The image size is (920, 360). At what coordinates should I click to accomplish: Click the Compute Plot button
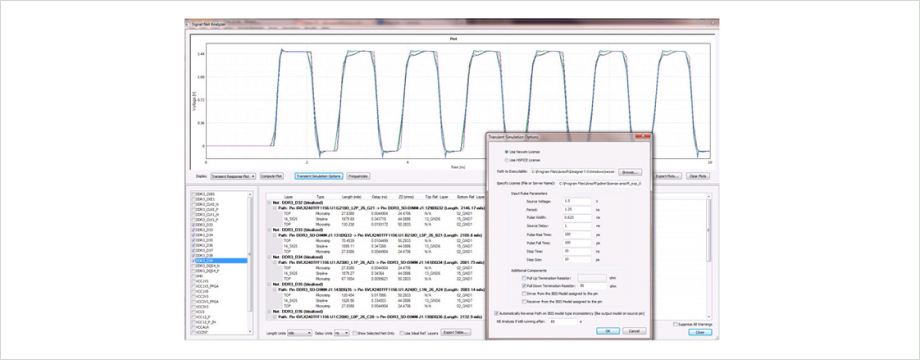click(x=272, y=176)
